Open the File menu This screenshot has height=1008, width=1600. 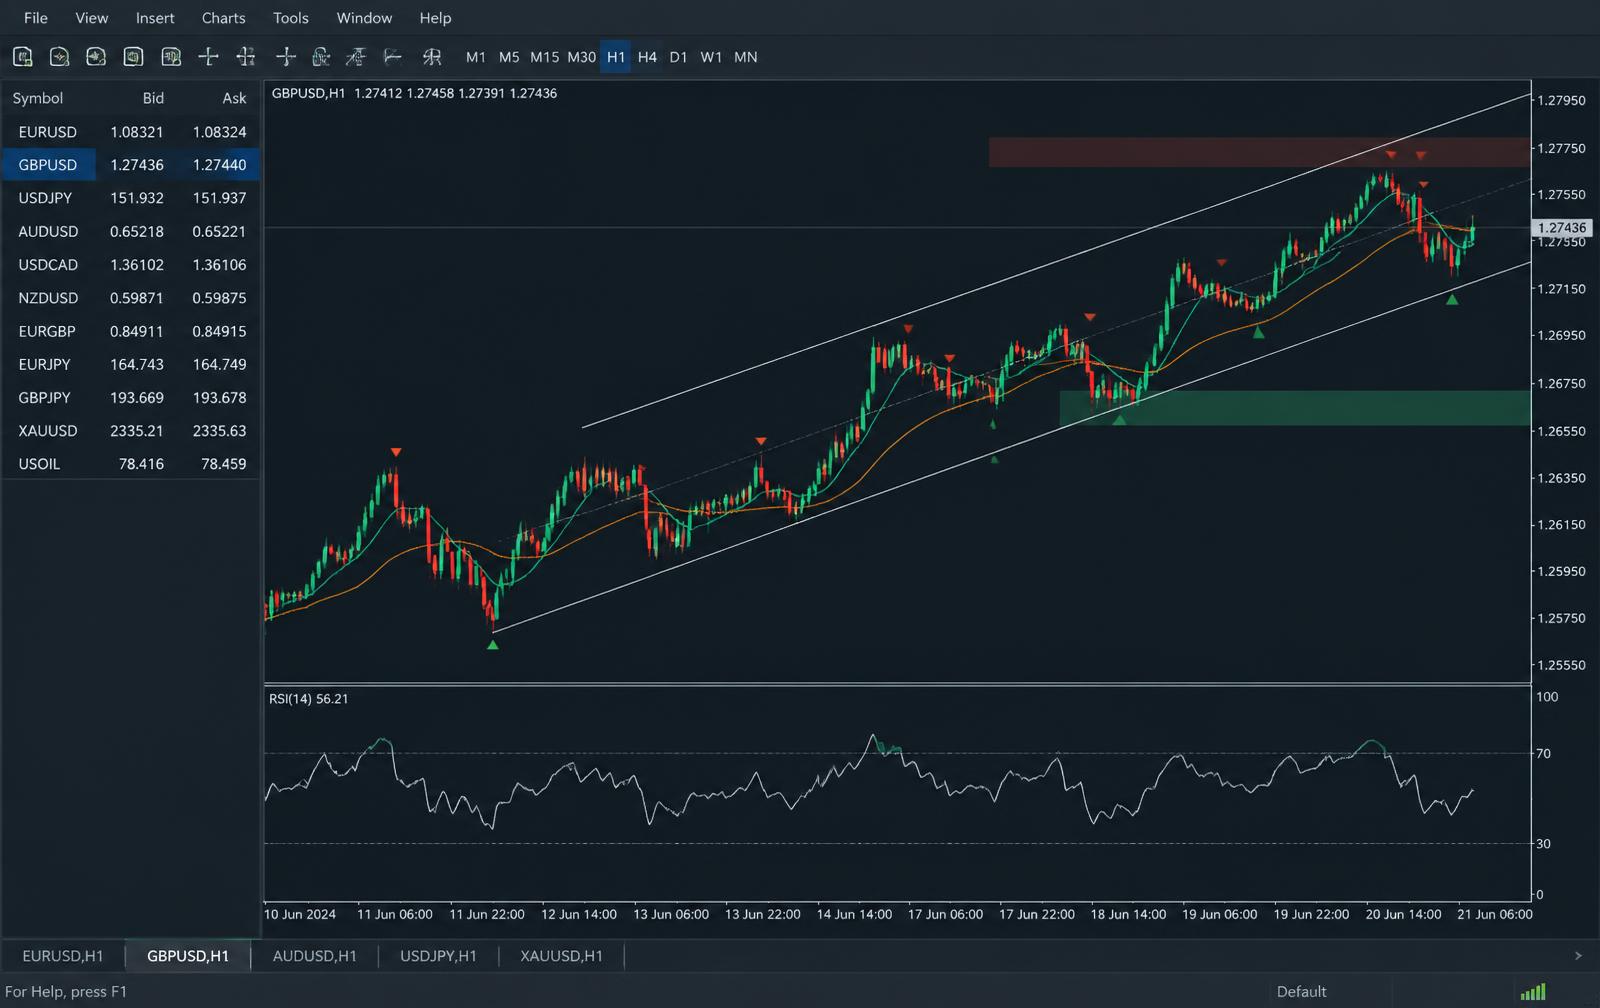[36, 18]
